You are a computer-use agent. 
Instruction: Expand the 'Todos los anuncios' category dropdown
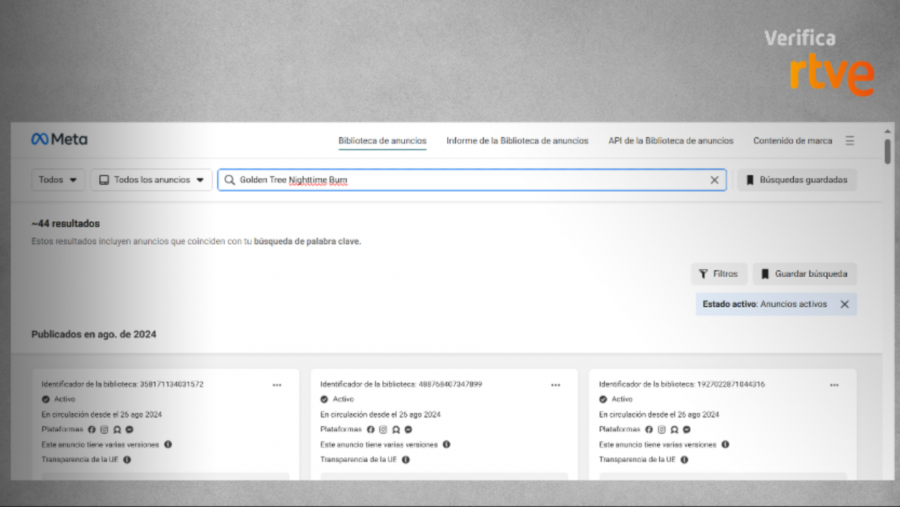coord(151,180)
